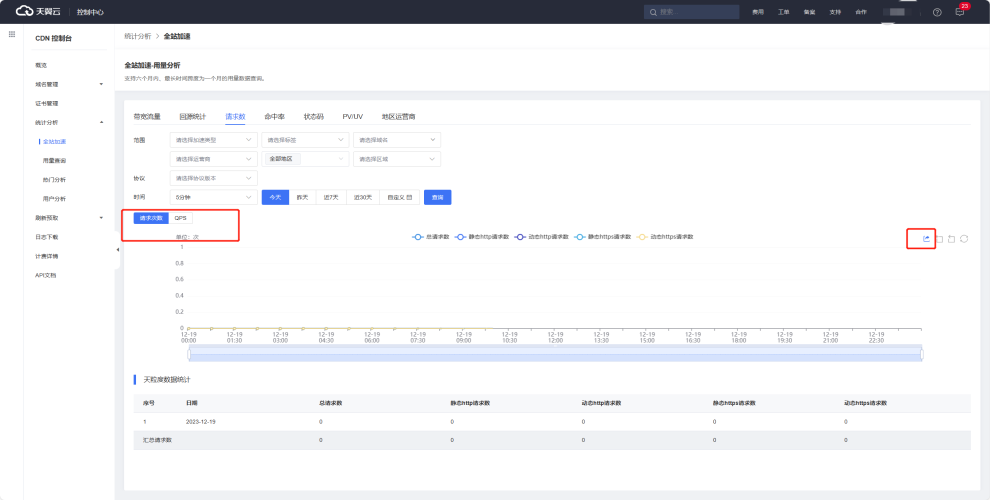Select the 近30天 time range
Image resolution: width=990 pixels, height=500 pixels.
click(x=363, y=198)
